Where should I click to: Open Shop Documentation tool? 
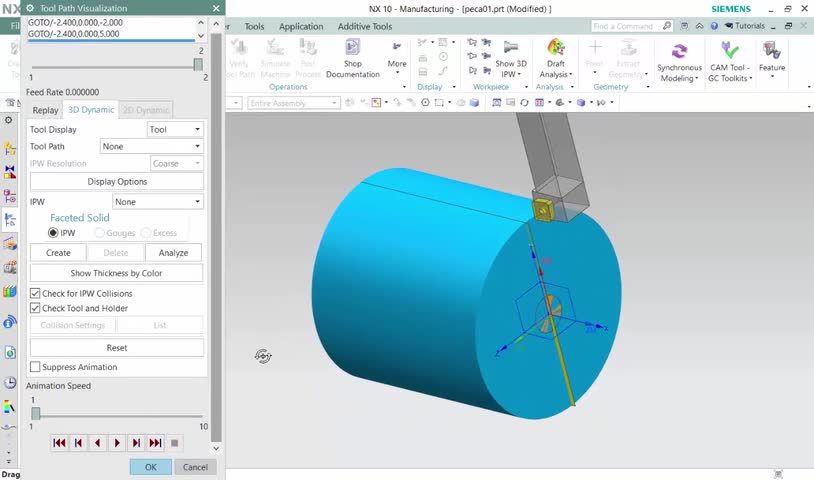tap(352, 58)
